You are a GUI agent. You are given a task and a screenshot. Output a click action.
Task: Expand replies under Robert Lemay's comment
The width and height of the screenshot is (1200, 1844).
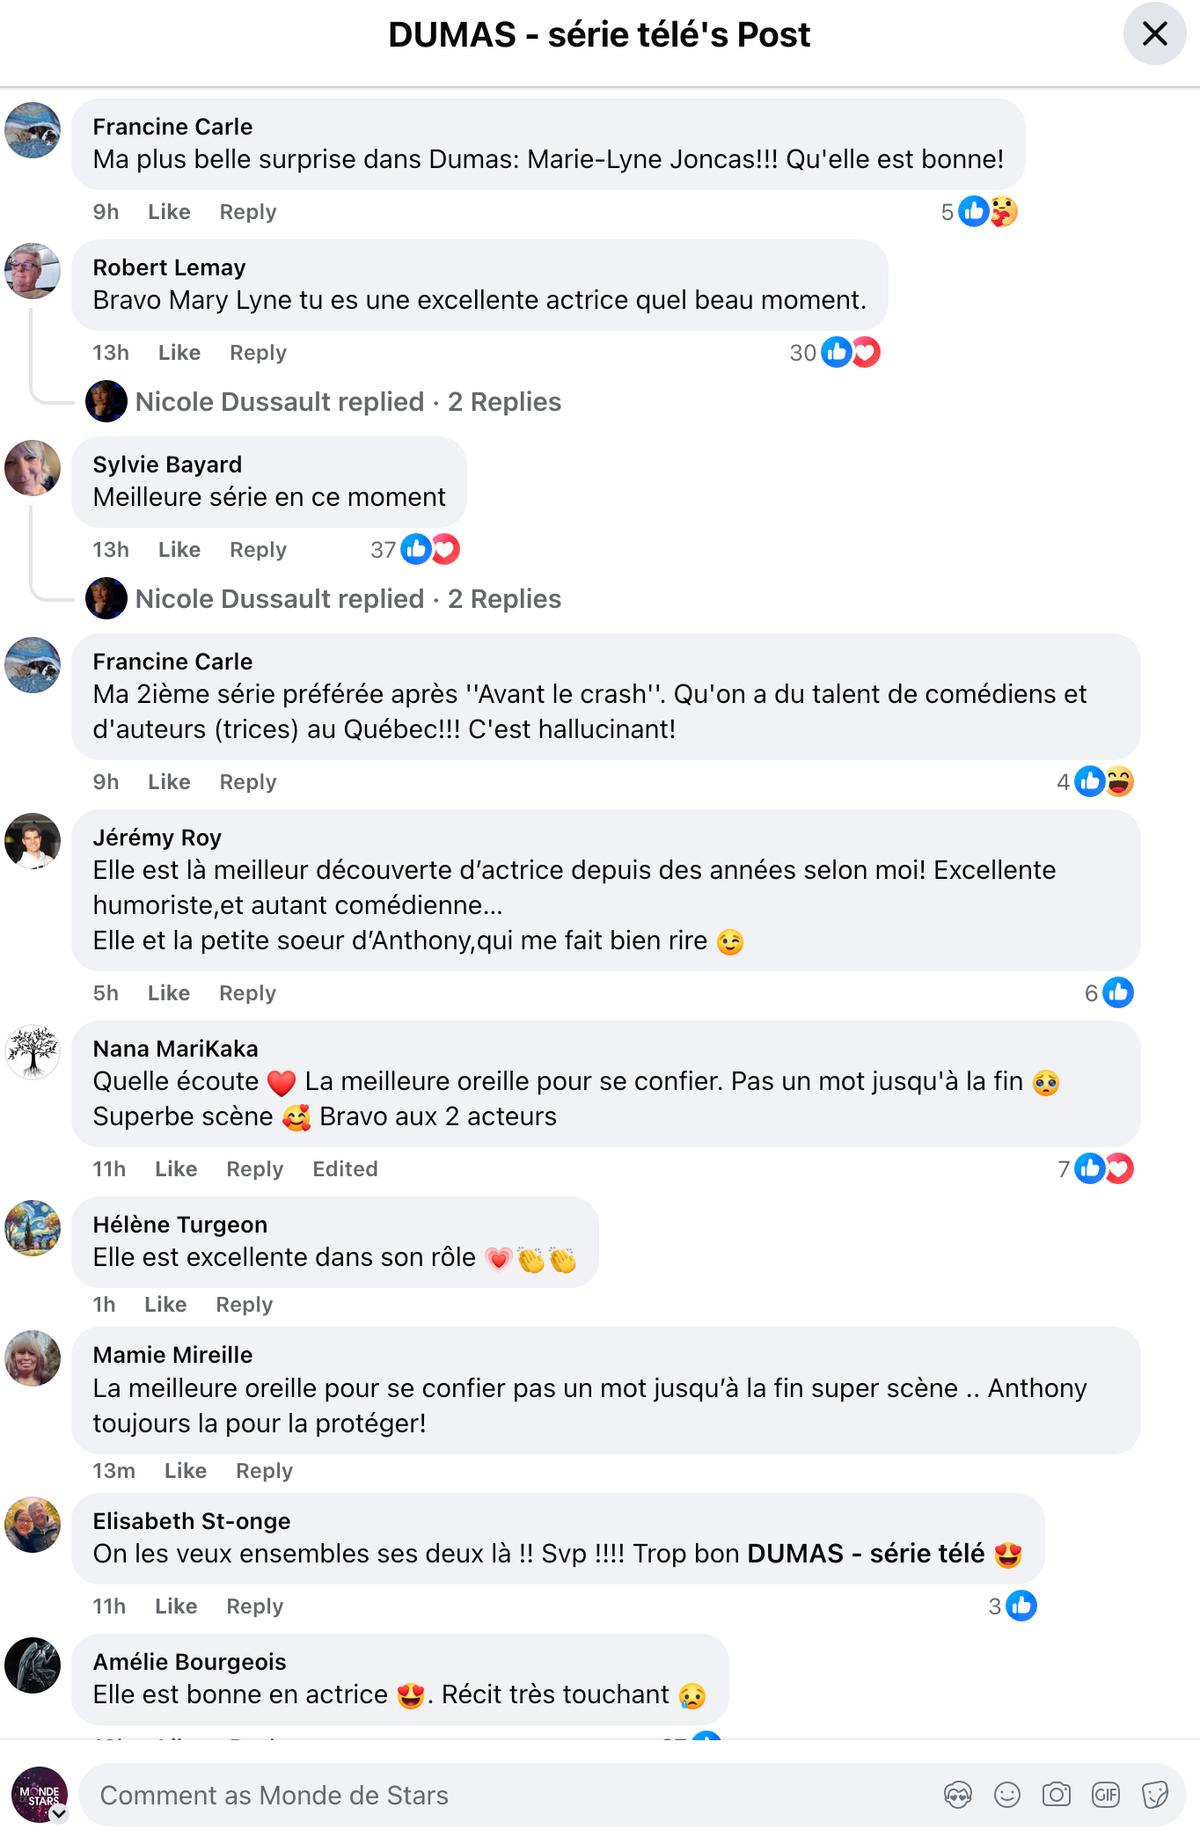[x=348, y=402]
